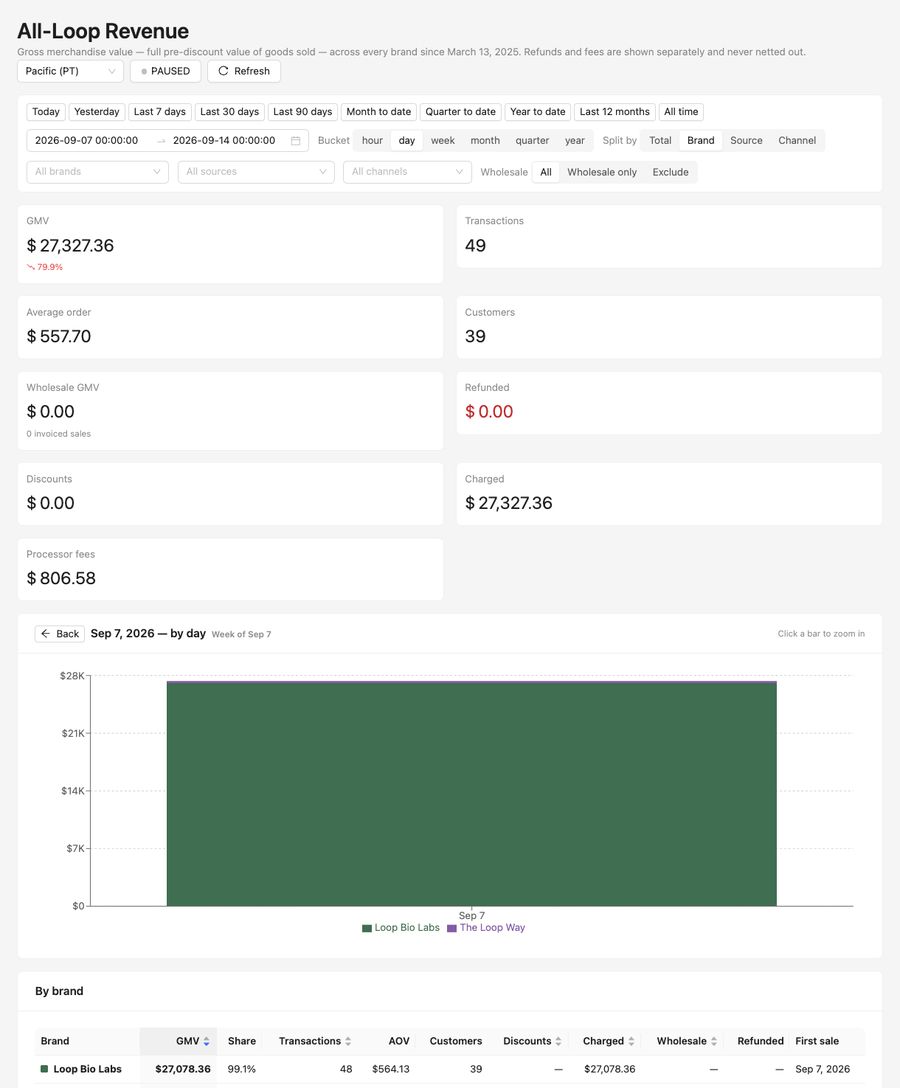Click the red 79.9% change indicator
The width and height of the screenshot is (900, 1088).
click(x=44, y=267)
